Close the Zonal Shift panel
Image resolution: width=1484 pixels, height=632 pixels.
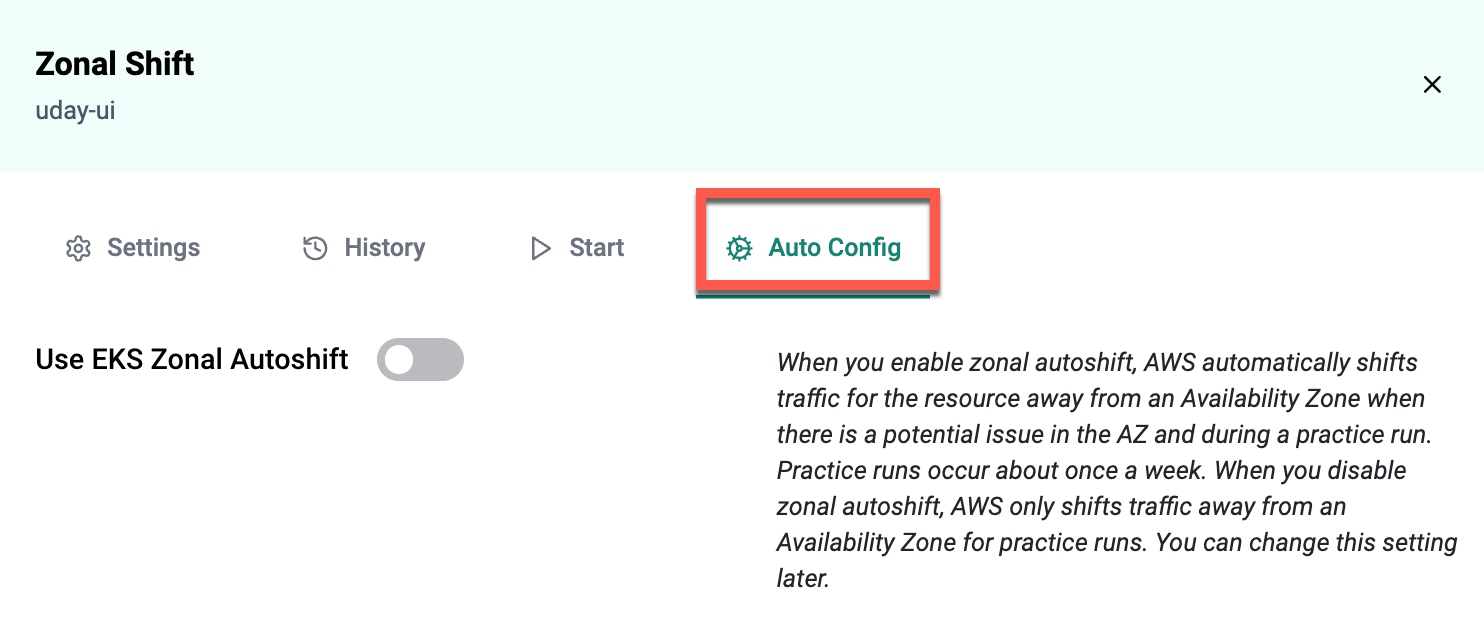click(x=1432, y=85)
